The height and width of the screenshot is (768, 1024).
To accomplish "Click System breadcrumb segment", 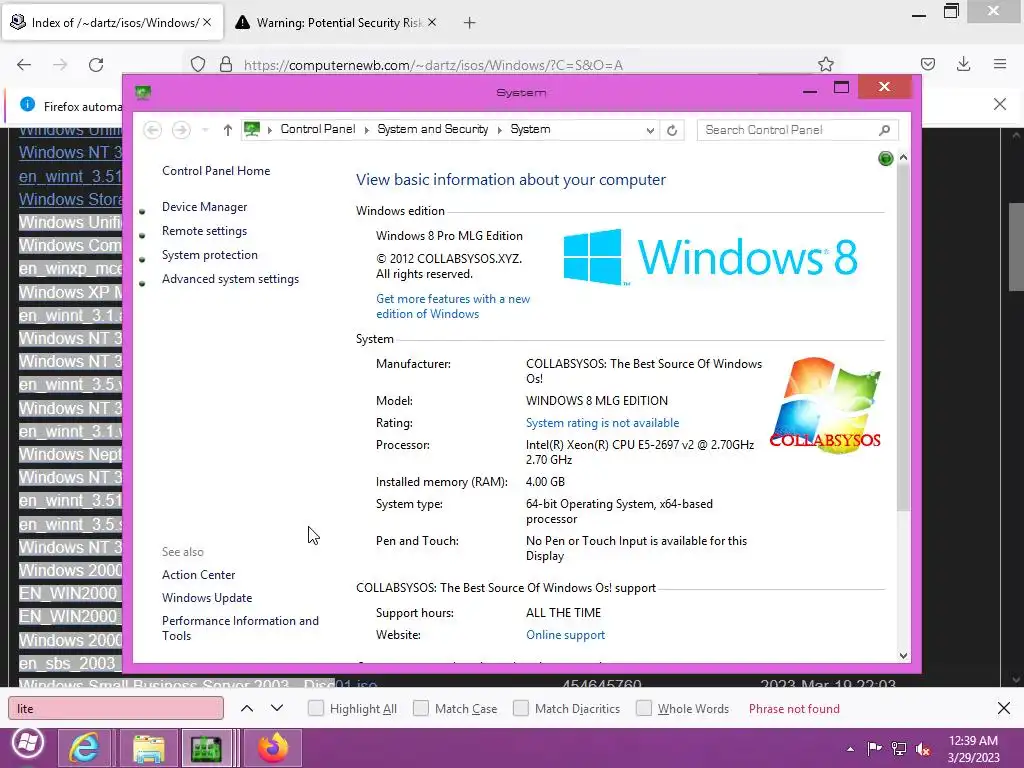I will pos(530,129).
